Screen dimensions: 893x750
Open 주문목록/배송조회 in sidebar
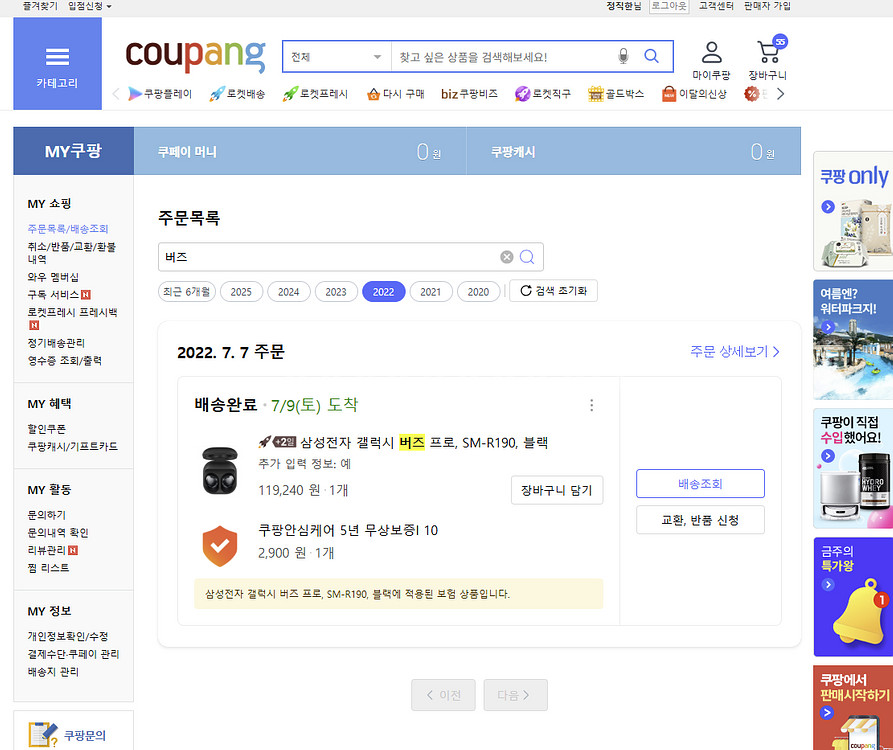(x=68, y=229)
